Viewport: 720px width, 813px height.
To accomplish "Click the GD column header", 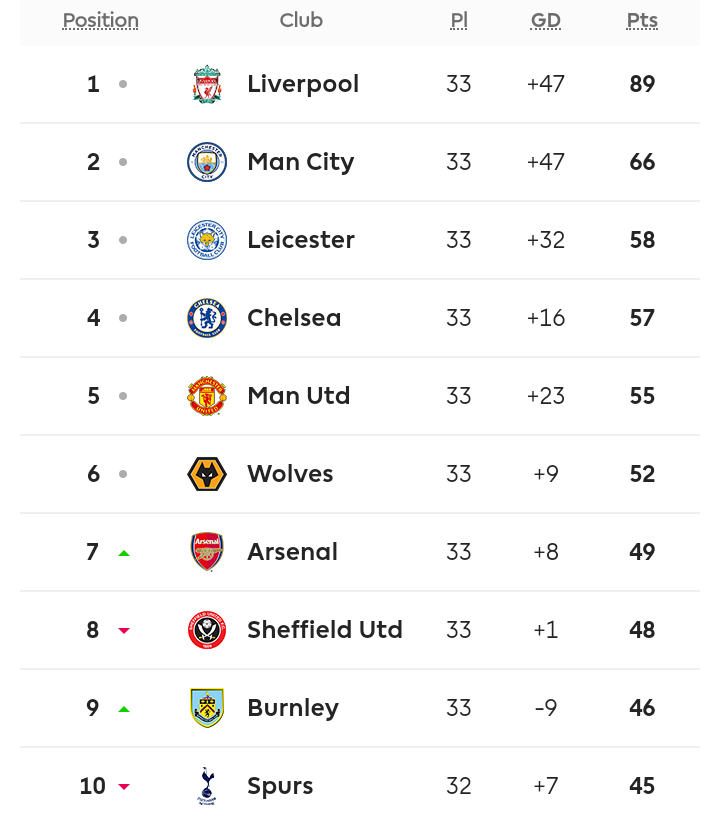I will (x=546, y=21).
